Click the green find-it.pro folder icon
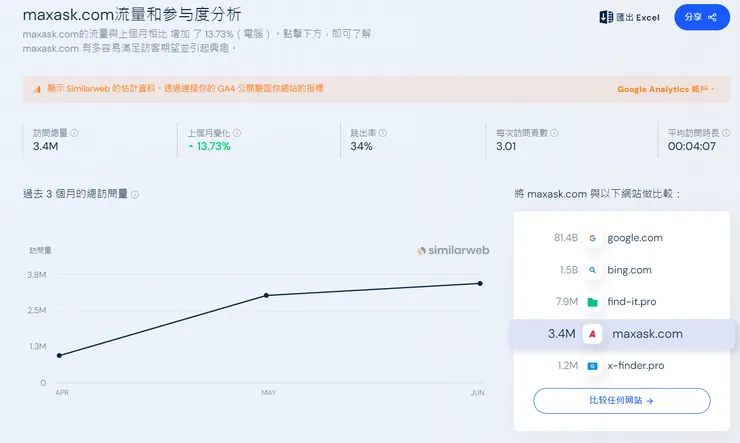The image size is (740, 443). 592,302
